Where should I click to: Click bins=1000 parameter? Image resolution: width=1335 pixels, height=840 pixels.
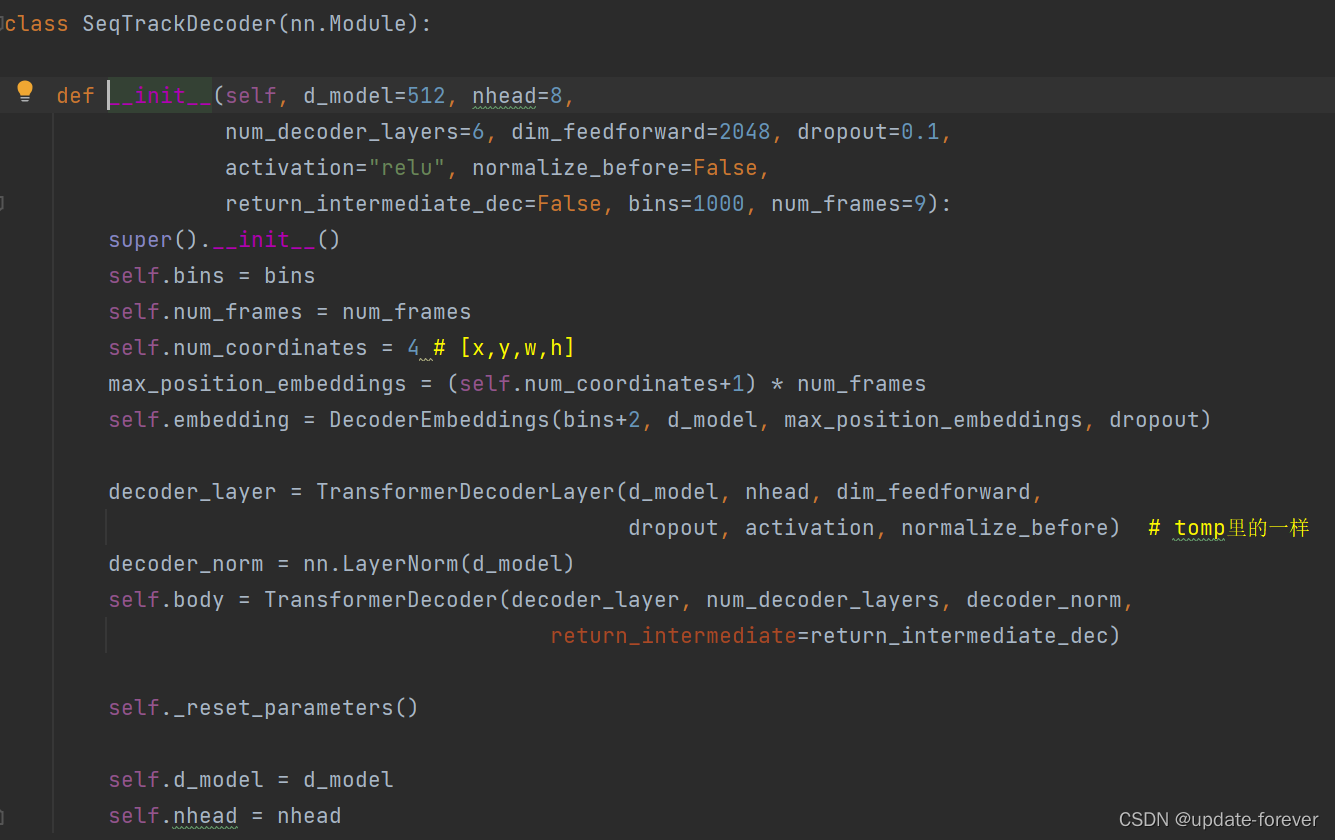(x=686, y=204)
